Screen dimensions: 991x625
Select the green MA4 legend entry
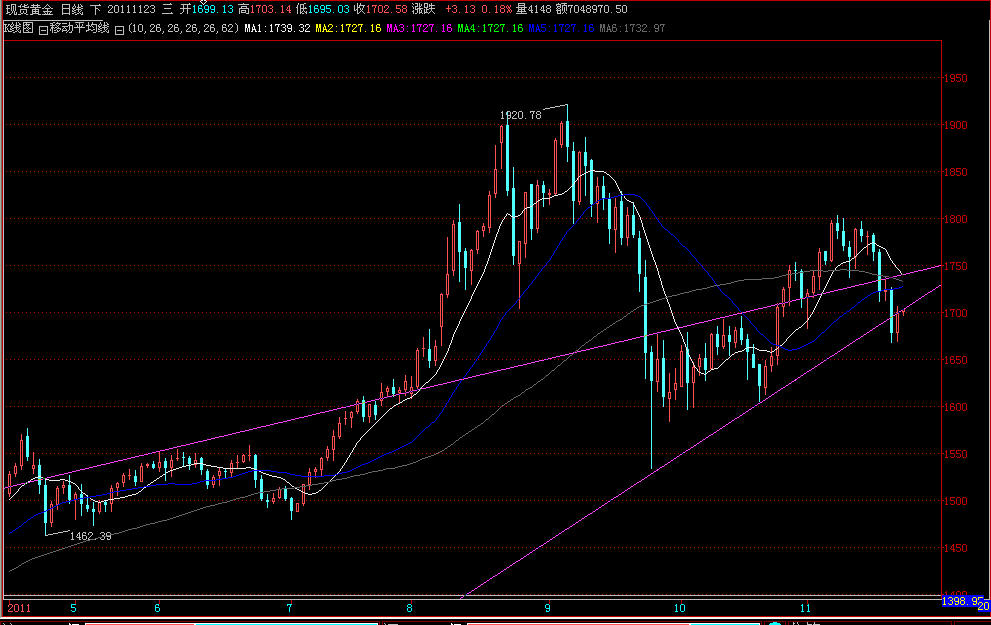(490, 28)
